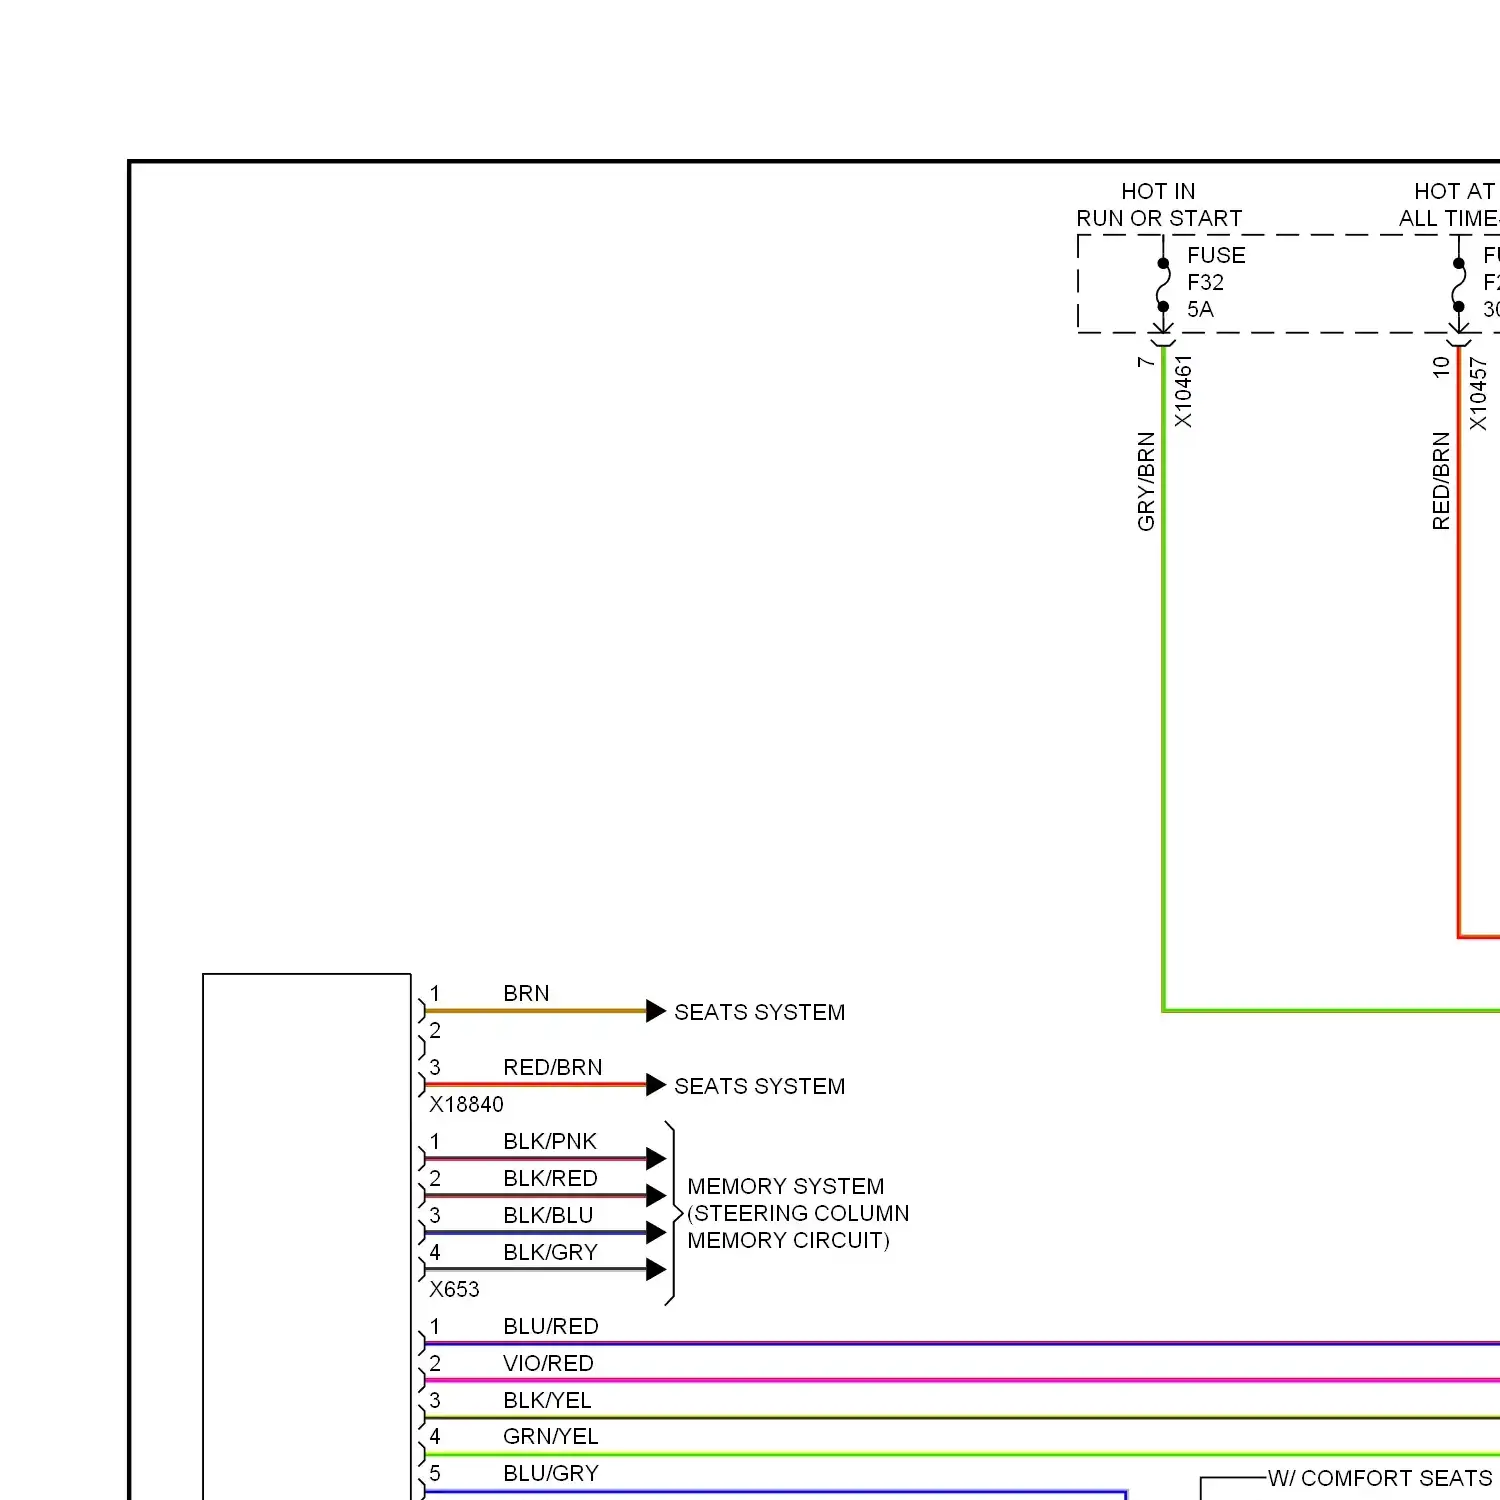Screen dimensions: 1500x1500
Task: Click the W/ COMFORT SEATS label
Action: pos(1380,1478)
